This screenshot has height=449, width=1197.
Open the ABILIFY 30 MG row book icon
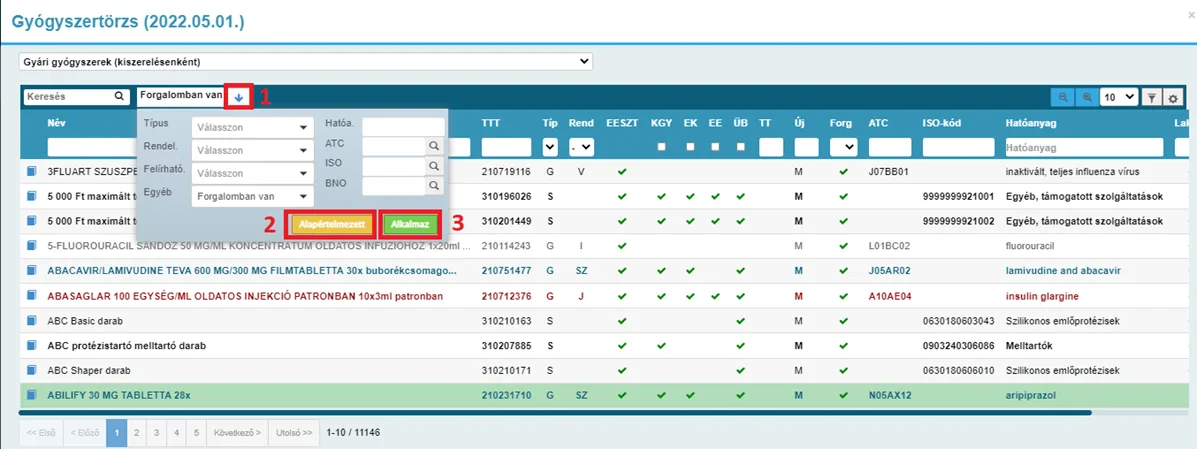click(x=31, y=395)
